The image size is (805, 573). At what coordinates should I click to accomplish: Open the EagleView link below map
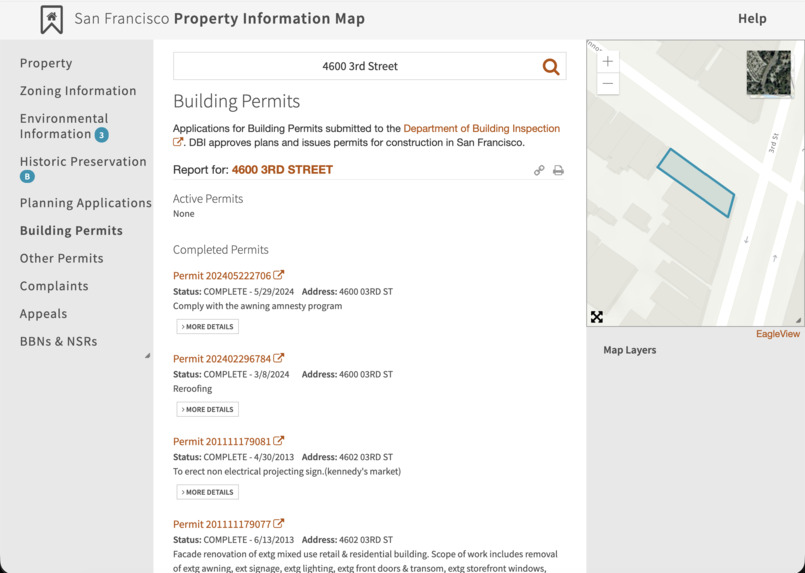click(778, 334)
